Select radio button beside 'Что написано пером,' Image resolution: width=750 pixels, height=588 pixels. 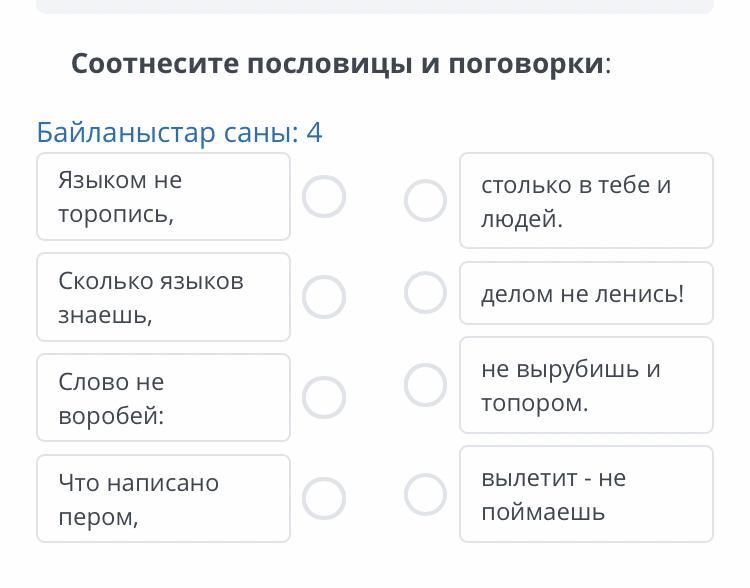[x=324, y=498]
